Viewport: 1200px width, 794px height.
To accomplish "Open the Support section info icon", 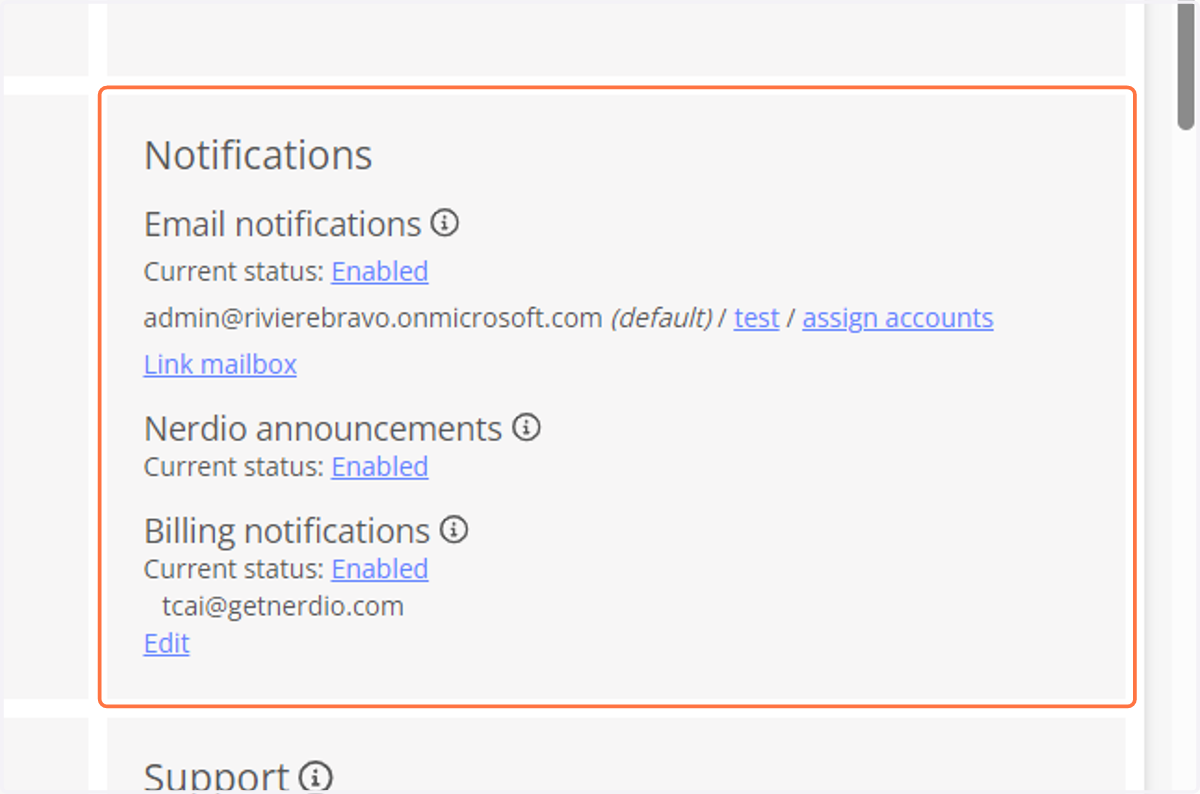I will [318, 775].
